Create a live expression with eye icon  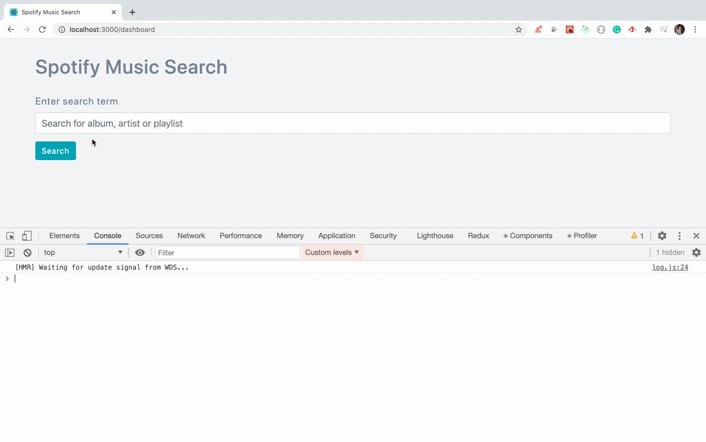140,253
